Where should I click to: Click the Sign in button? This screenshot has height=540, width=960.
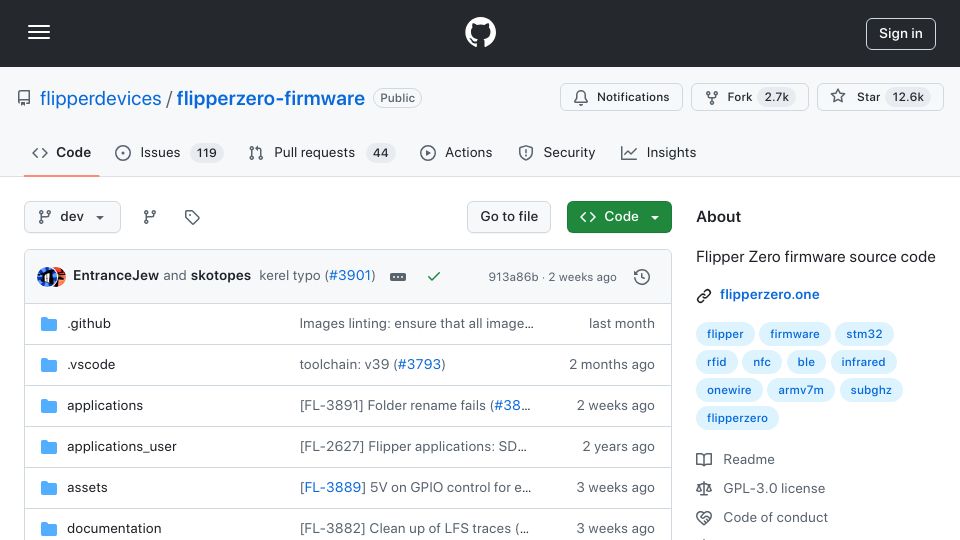click(901, 34)
